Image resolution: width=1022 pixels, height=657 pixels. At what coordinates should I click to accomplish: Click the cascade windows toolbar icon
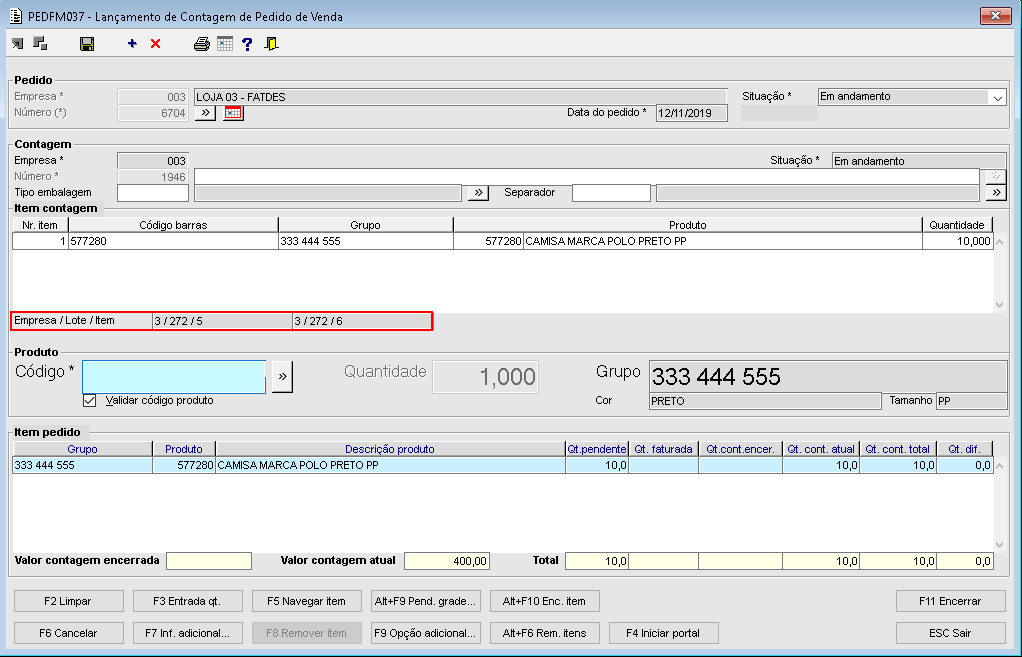(40, 44)
